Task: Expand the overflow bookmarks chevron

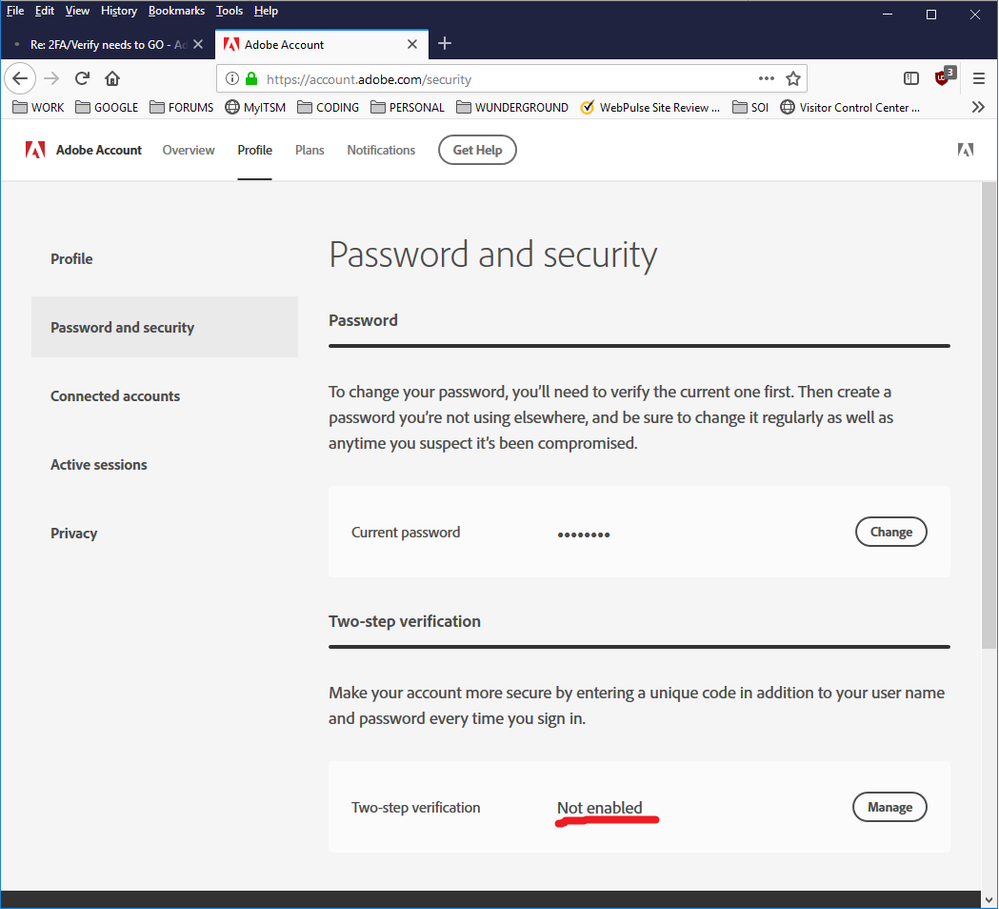Action: (x=978, y=107)
